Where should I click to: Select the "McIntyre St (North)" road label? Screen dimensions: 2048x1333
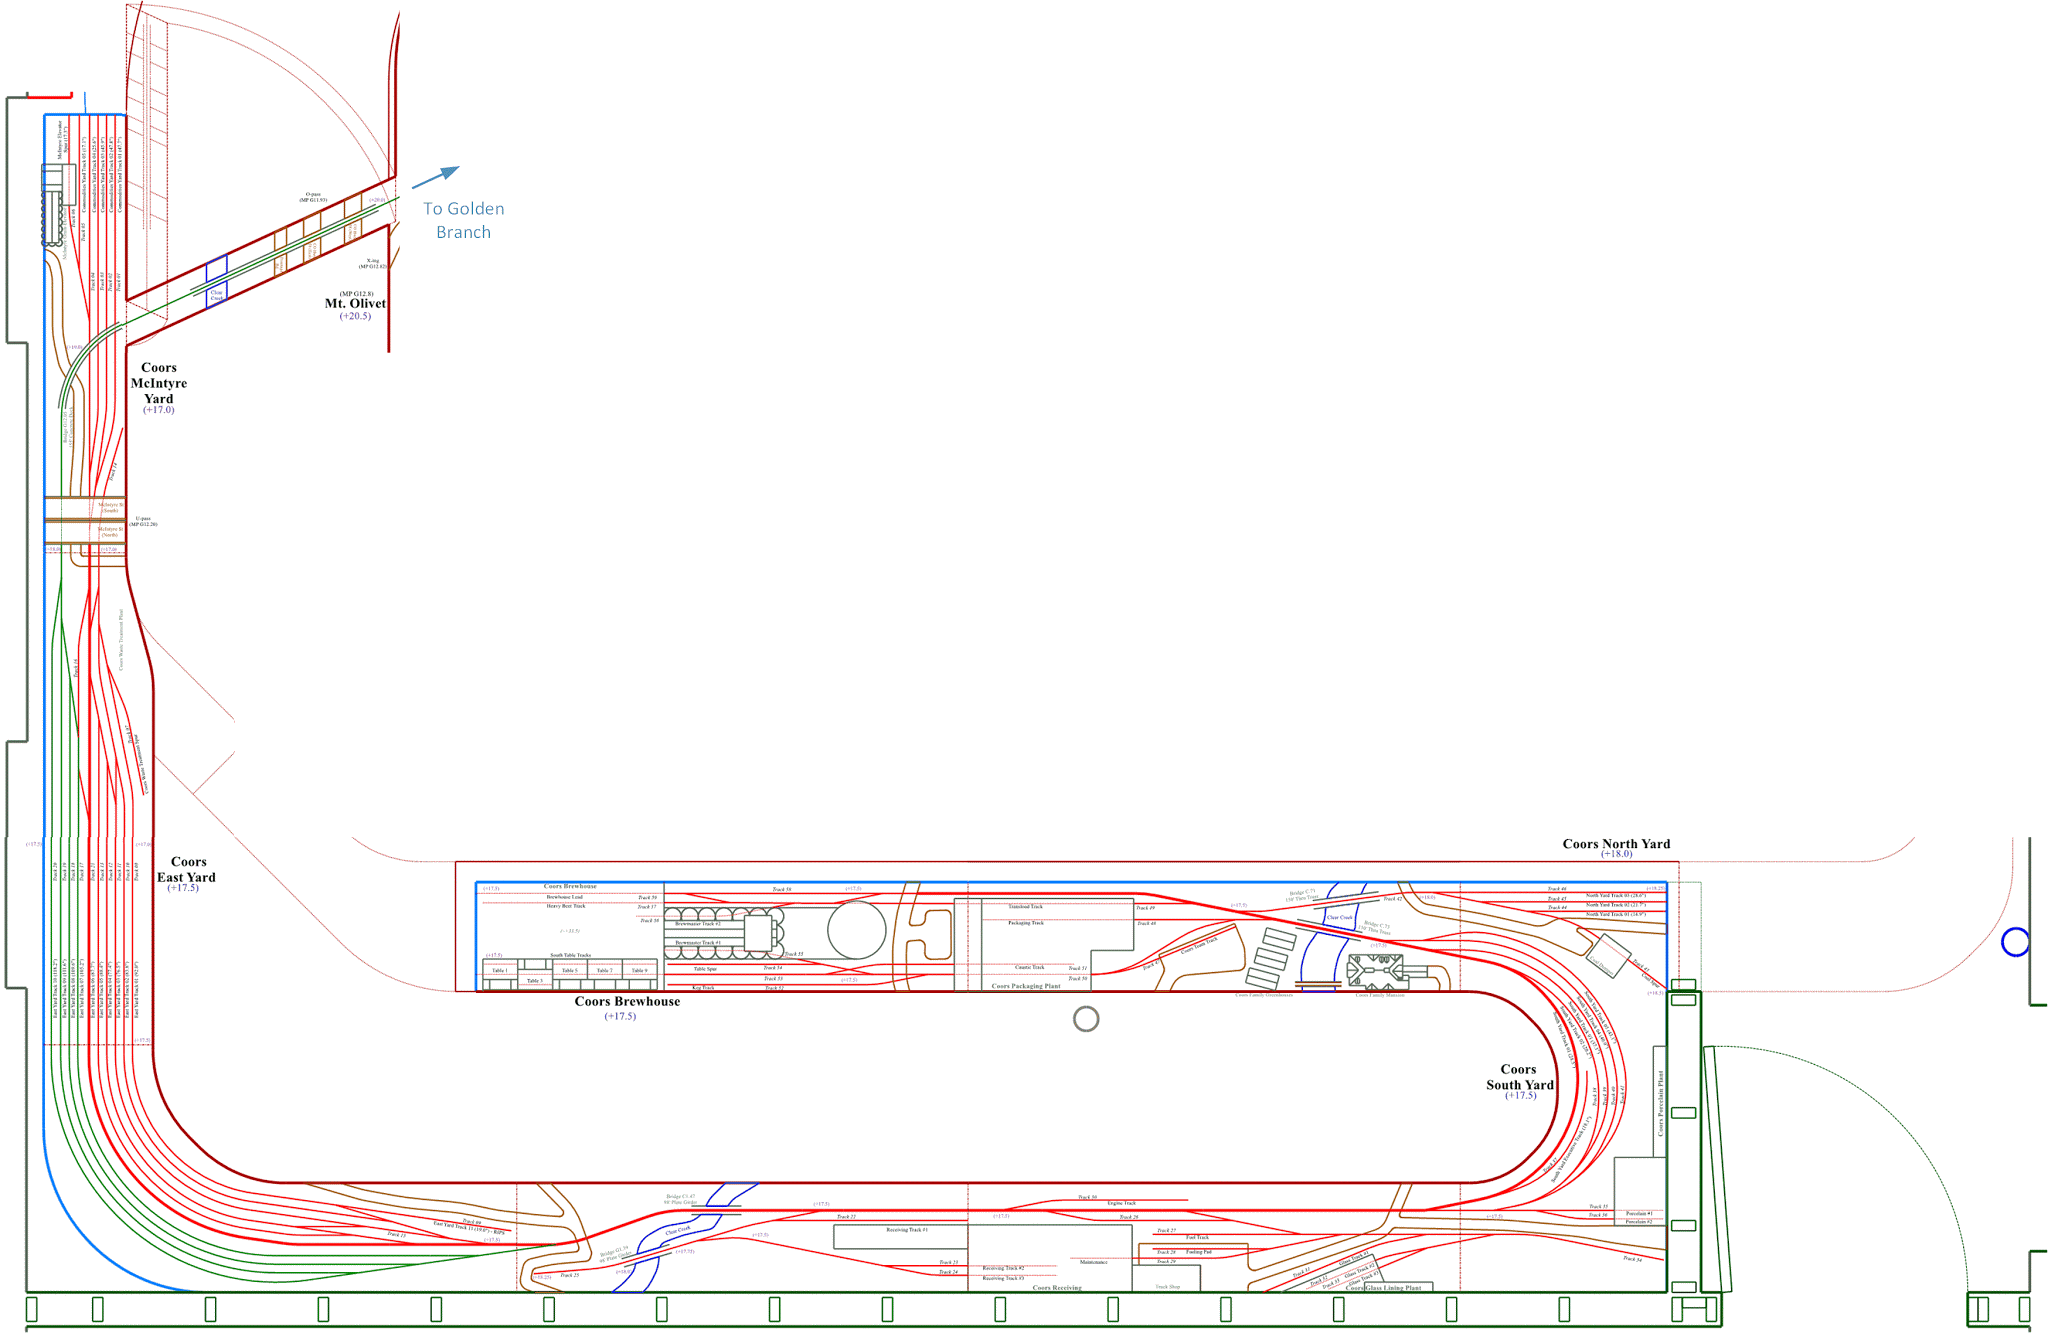coord(110,532)
